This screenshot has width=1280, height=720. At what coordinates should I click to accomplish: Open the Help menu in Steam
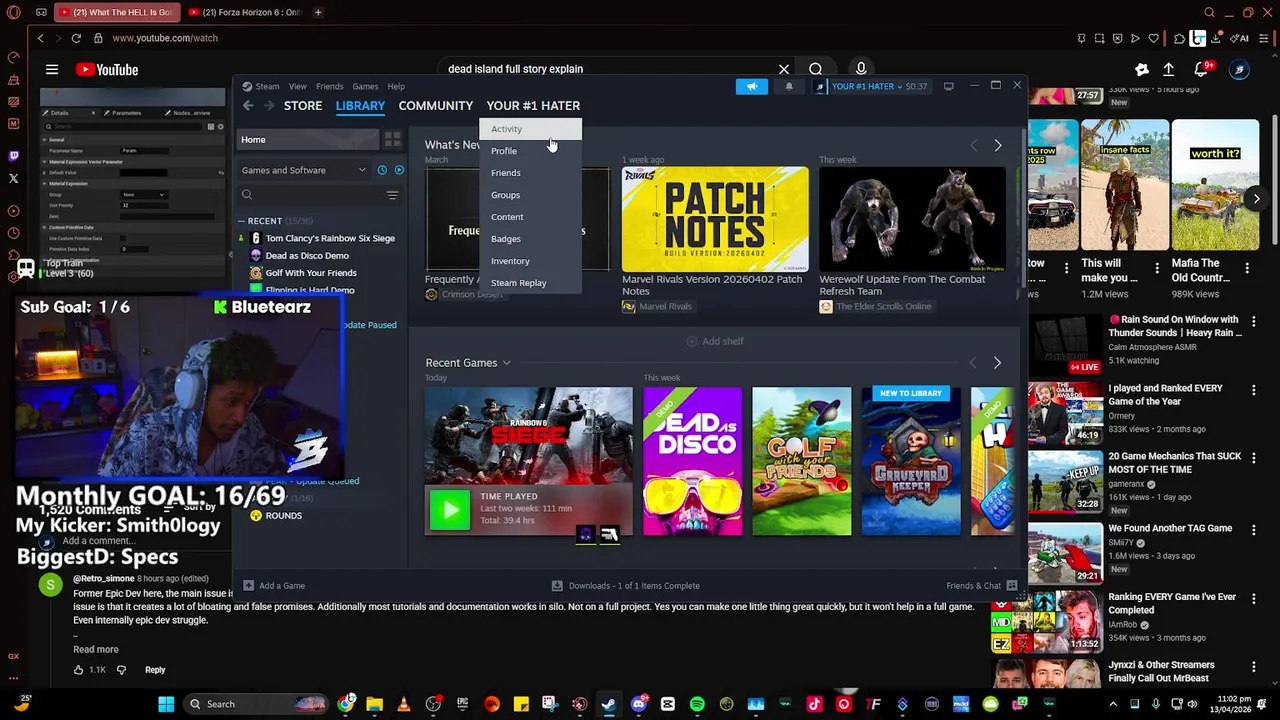click(396, 86)
